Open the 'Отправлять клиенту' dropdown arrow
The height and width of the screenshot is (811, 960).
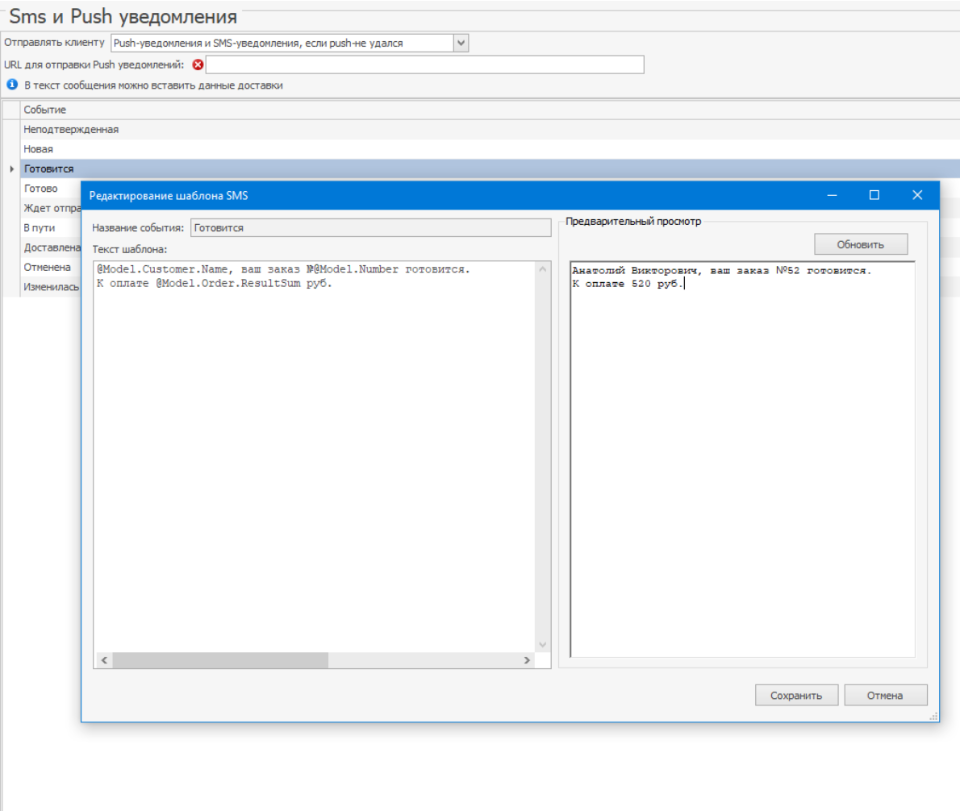tap(460, 43)
